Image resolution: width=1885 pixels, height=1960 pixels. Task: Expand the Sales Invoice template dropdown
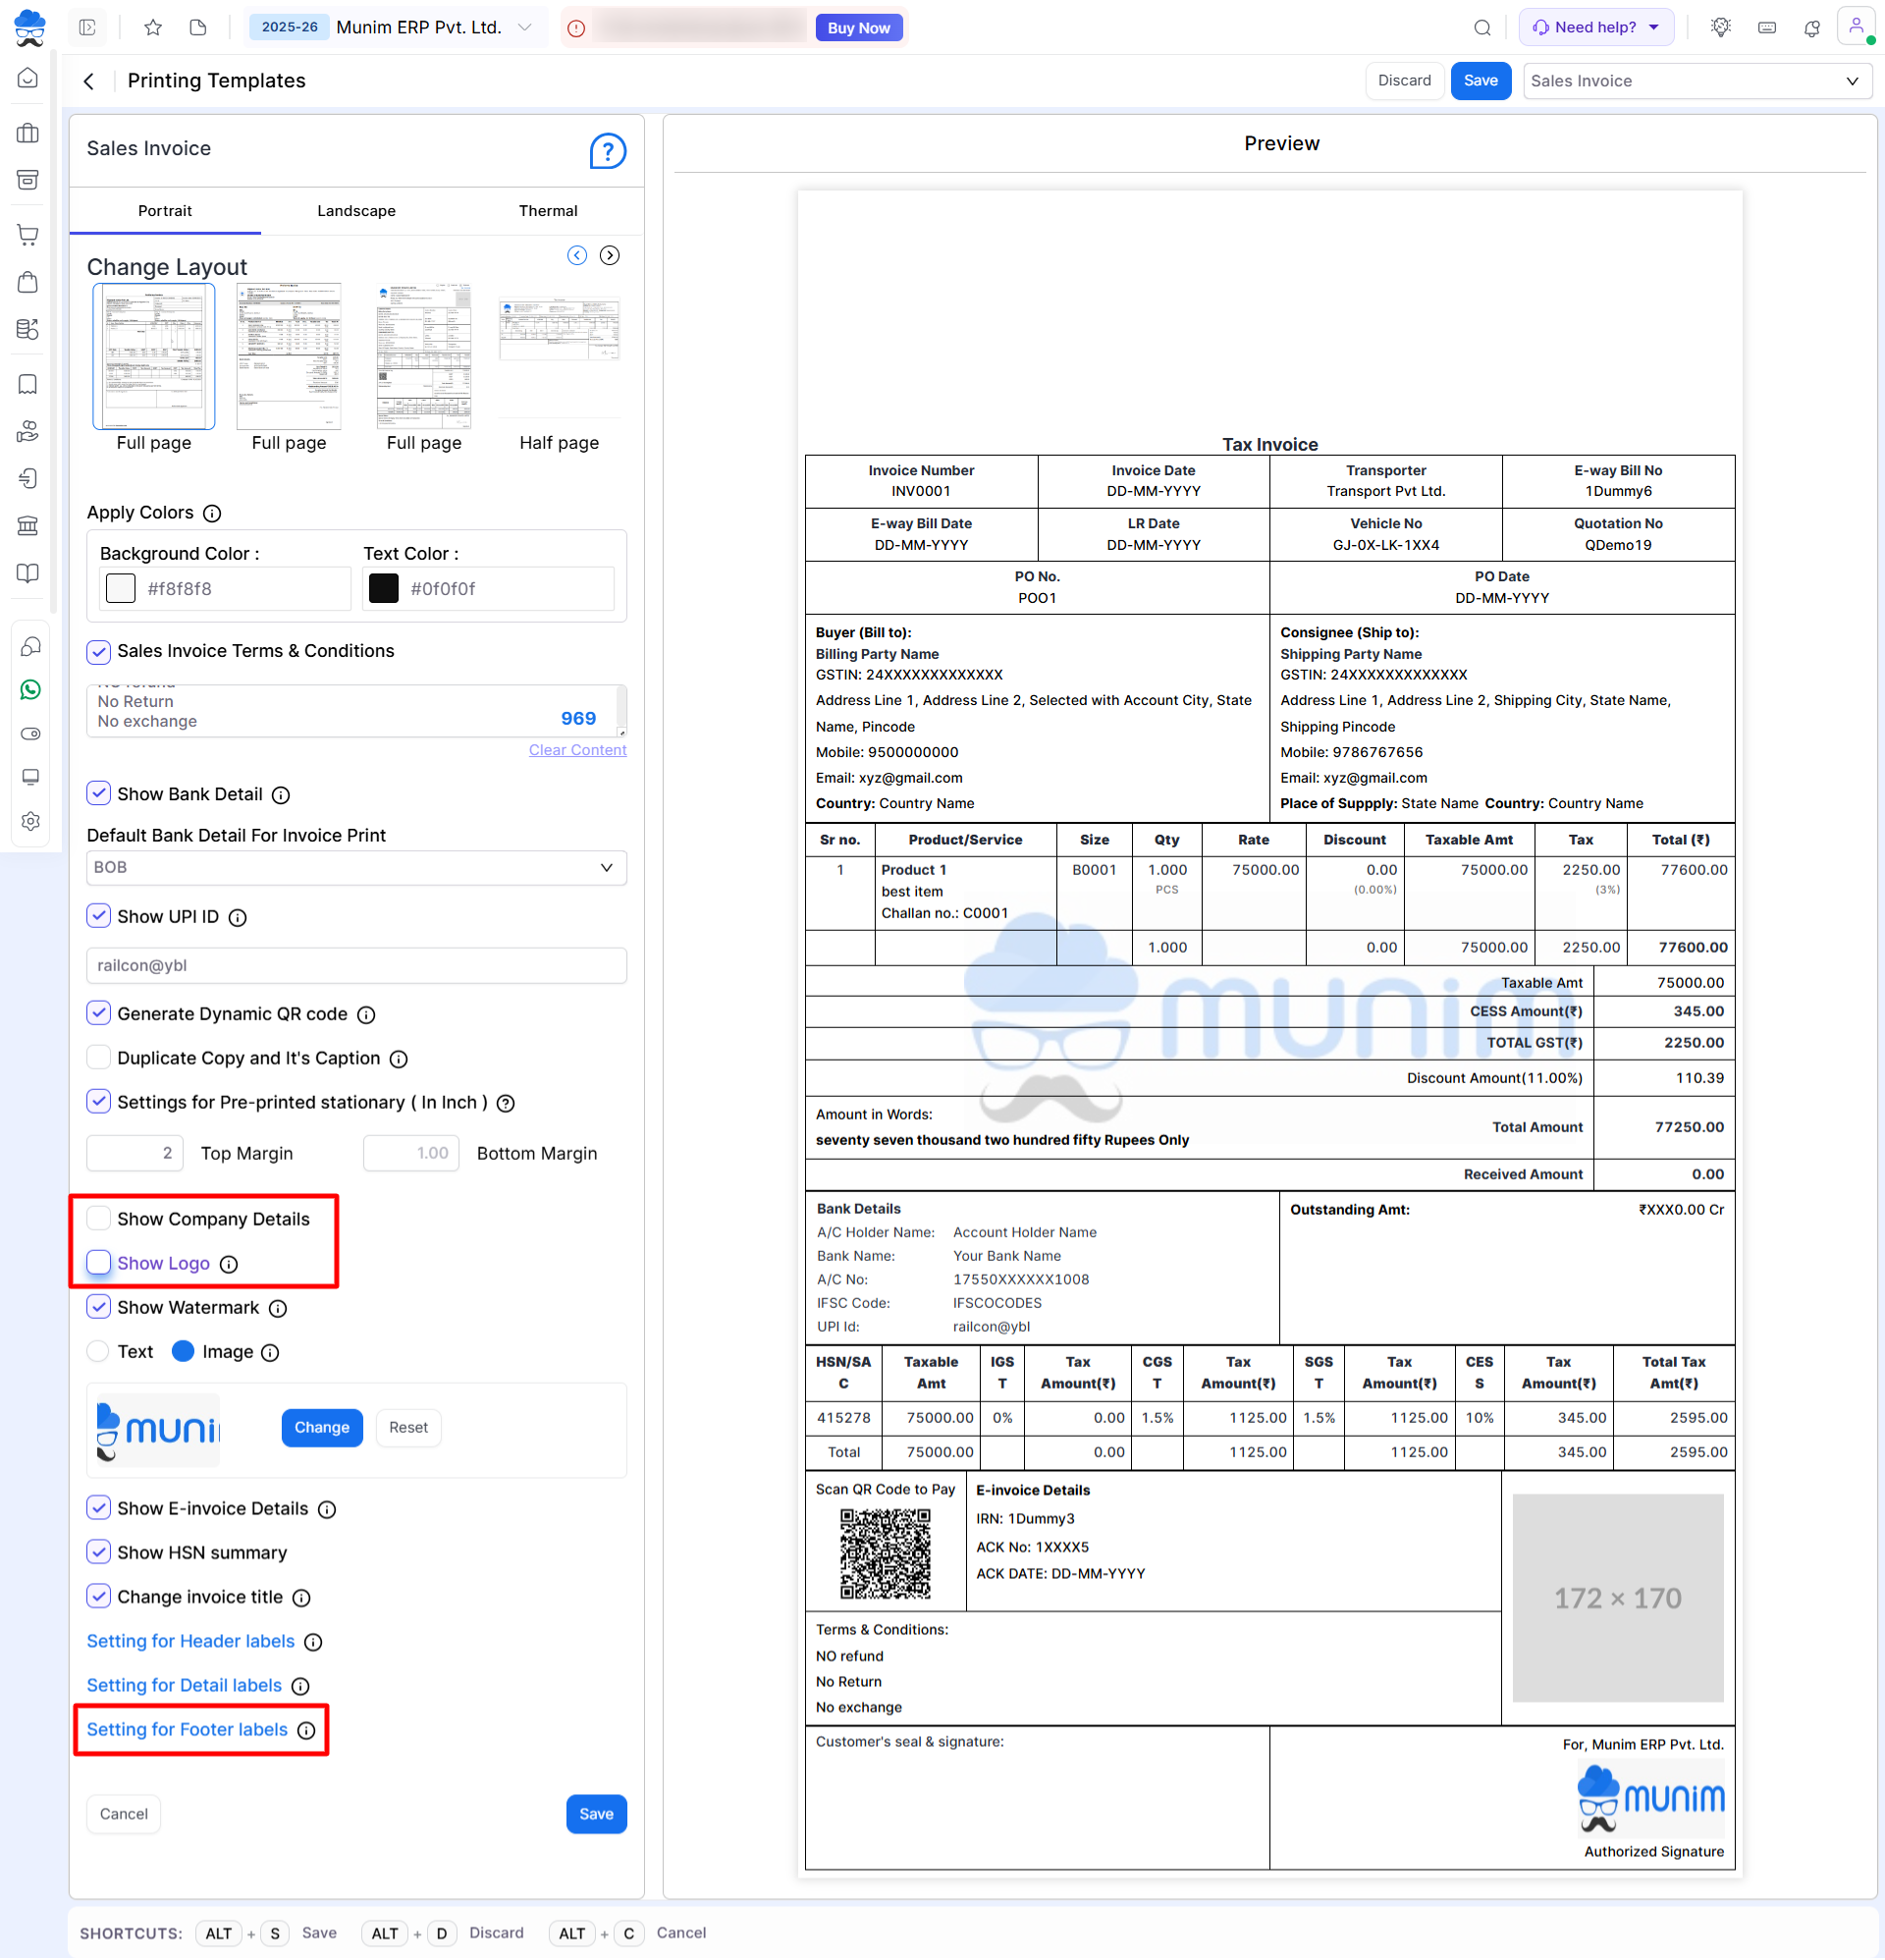pyautogui.click(x=1696, y=81)
